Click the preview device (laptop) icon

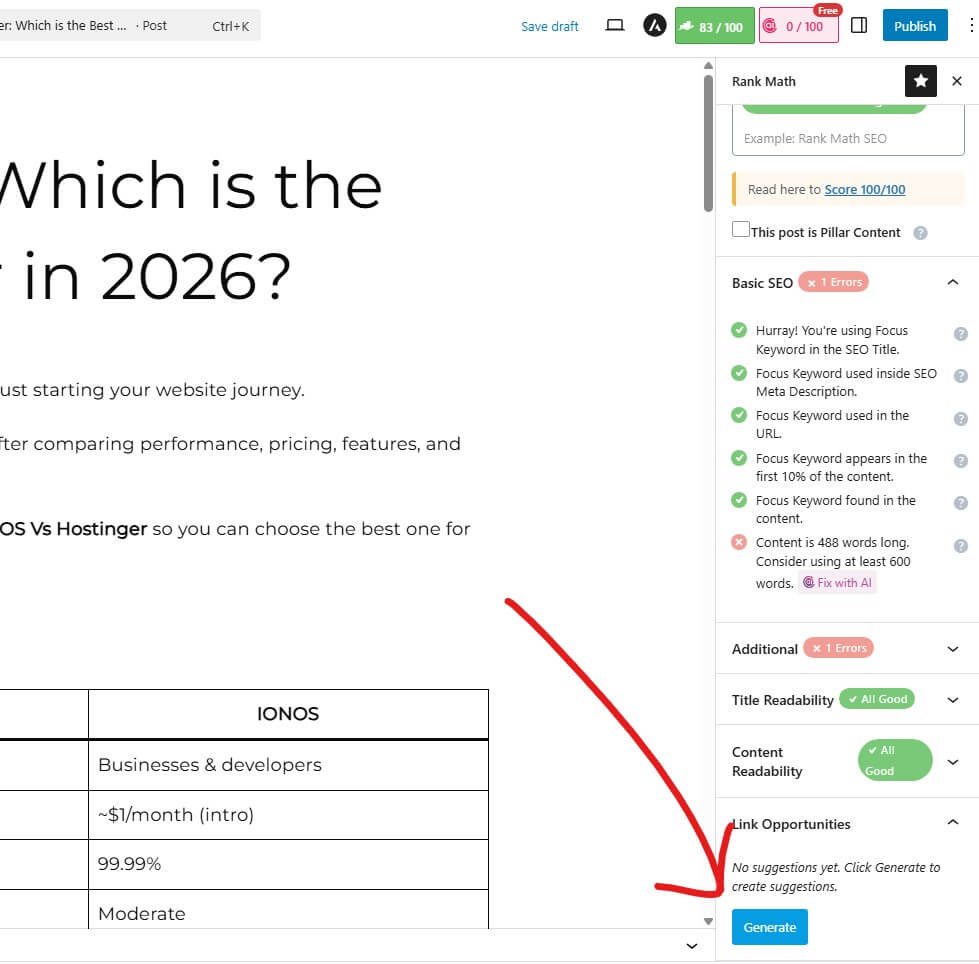pos(614,26)
